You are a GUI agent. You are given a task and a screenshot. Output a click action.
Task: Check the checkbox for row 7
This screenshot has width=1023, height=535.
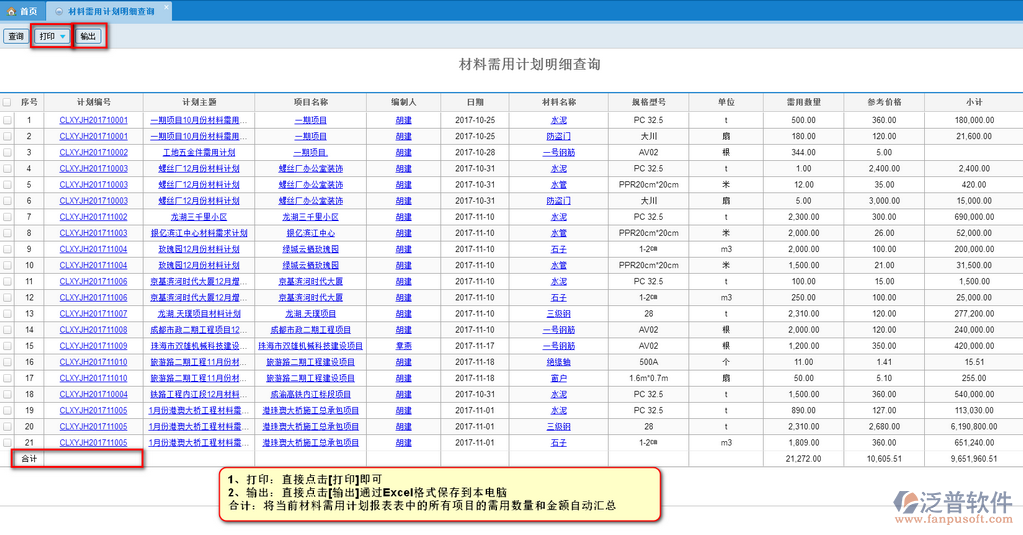[7, 217]
